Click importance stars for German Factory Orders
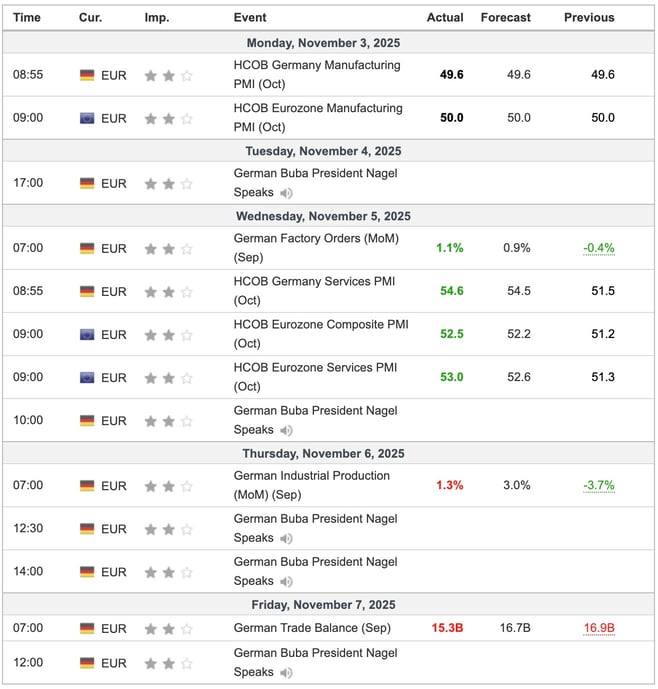 point(168,248)
